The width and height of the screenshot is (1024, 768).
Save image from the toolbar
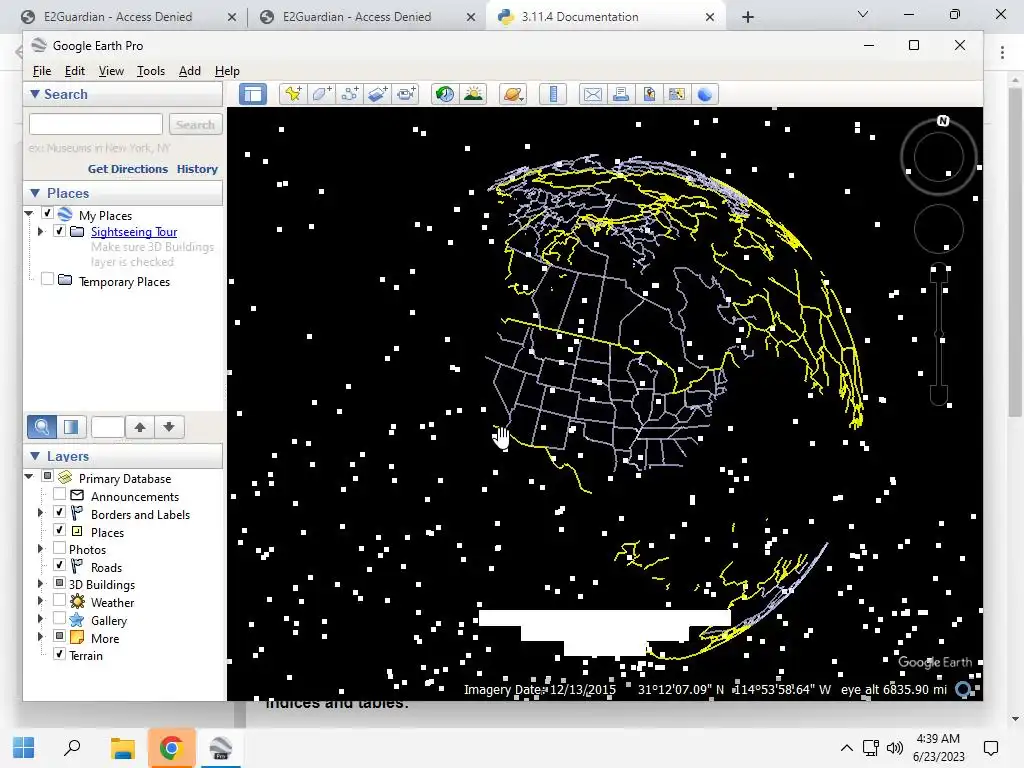pyautogui.click(x=648, y=94)
